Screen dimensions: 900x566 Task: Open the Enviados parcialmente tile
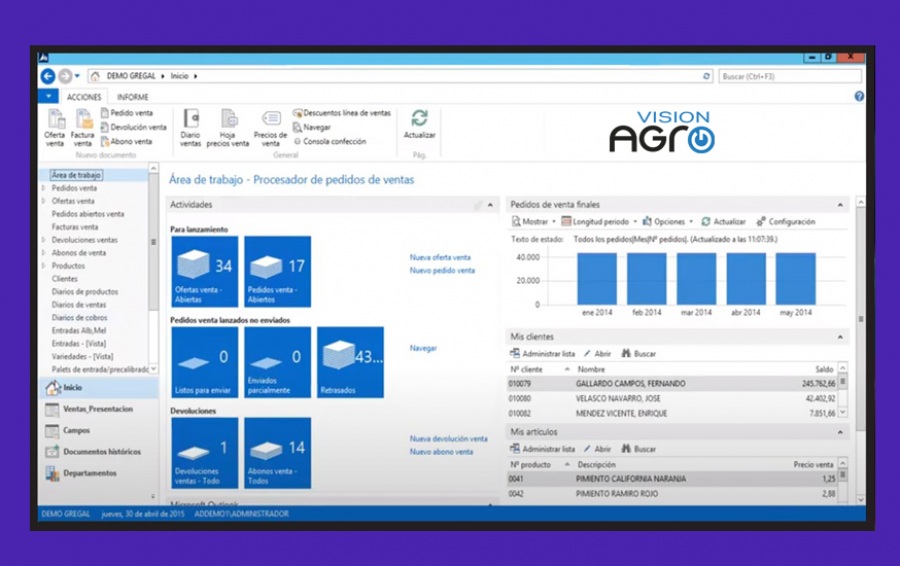pyautogui.click(x=278, y=362)
